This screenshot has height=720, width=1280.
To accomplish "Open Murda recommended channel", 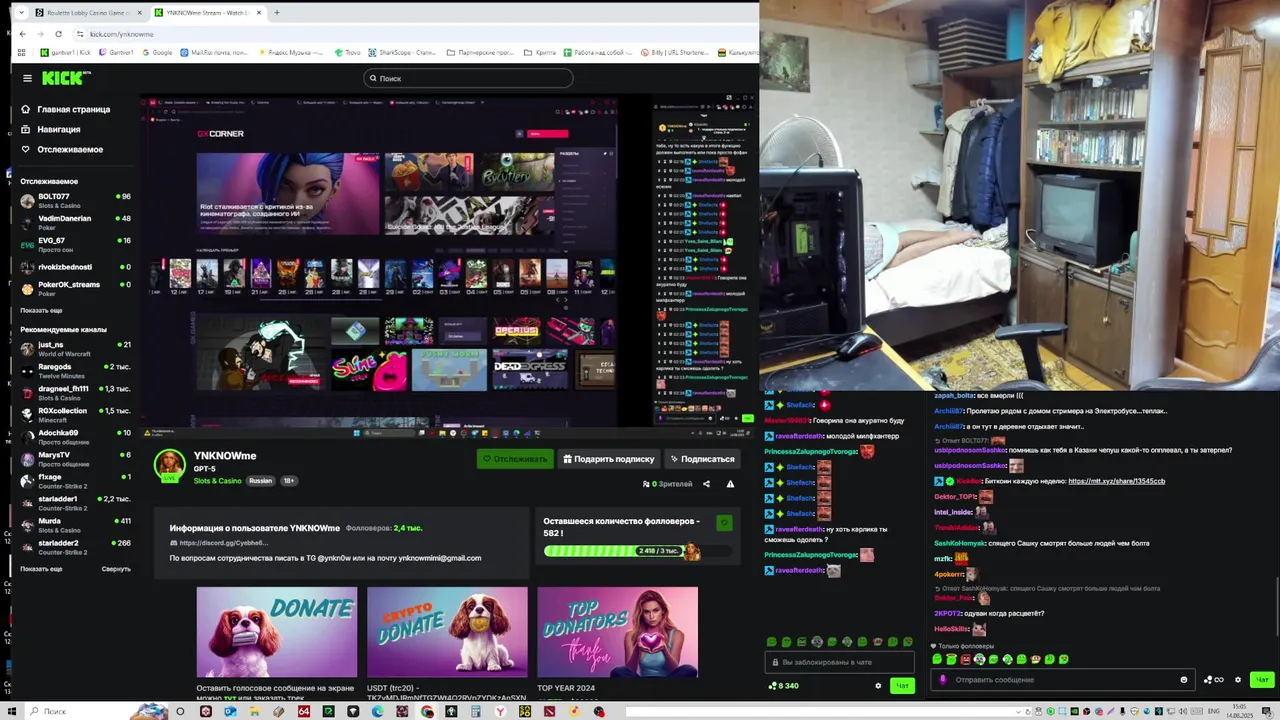I will point(75,525).
